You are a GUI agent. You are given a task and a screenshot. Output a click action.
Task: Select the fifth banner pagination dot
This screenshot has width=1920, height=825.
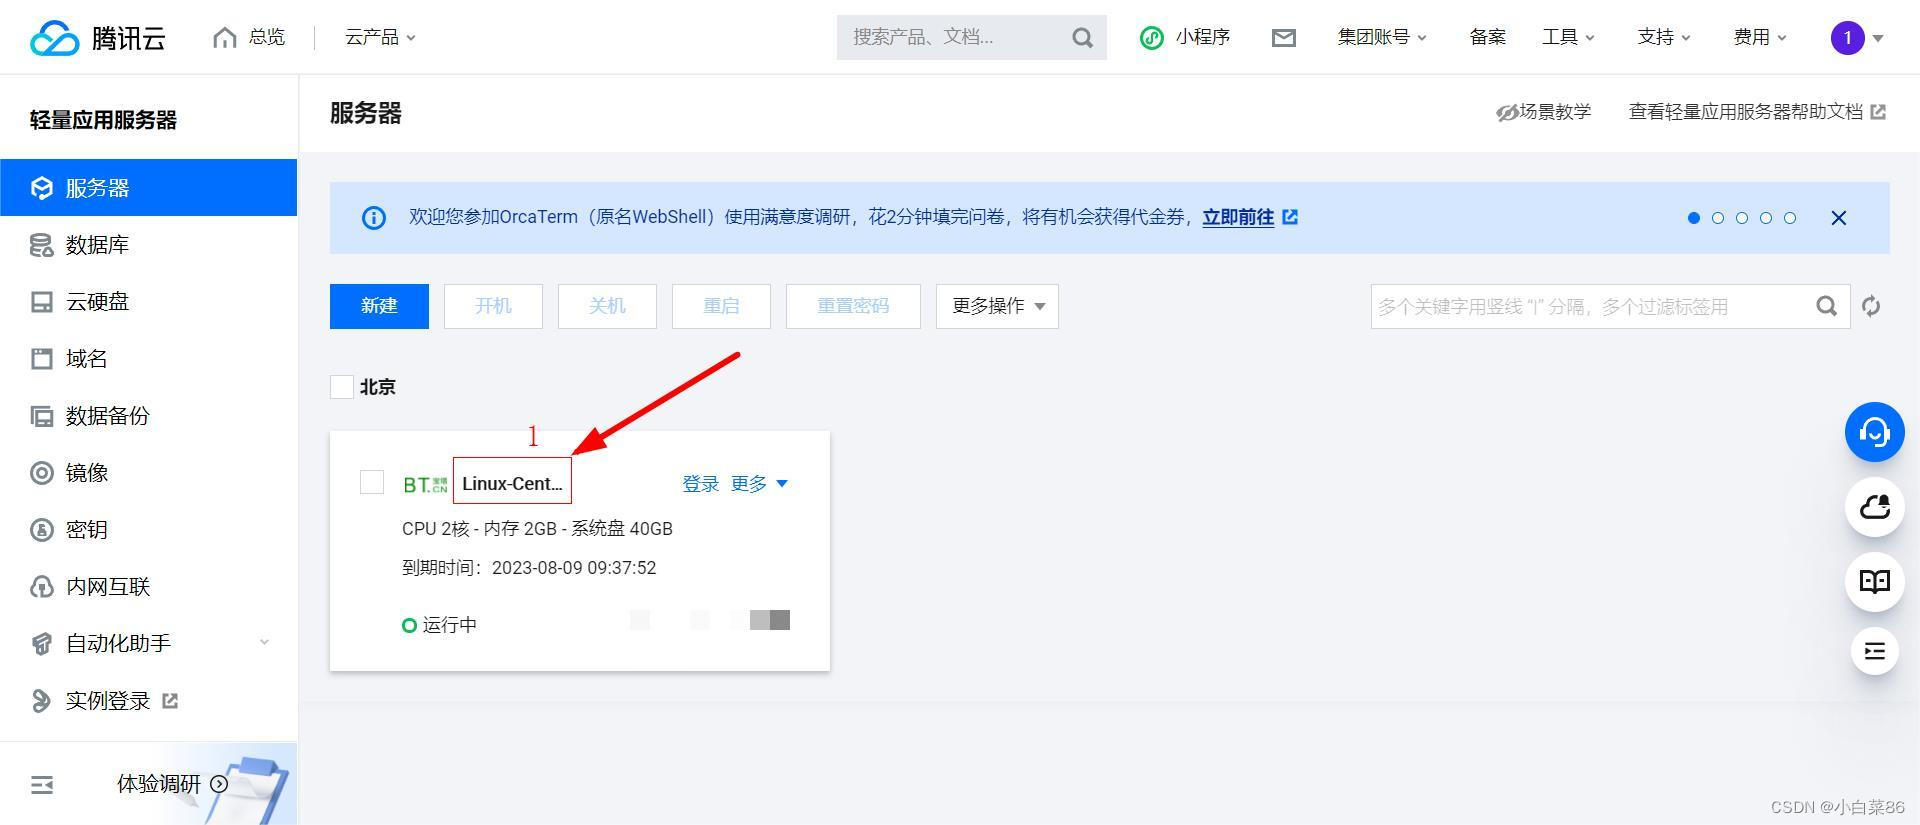click(x=1790, y=218)
